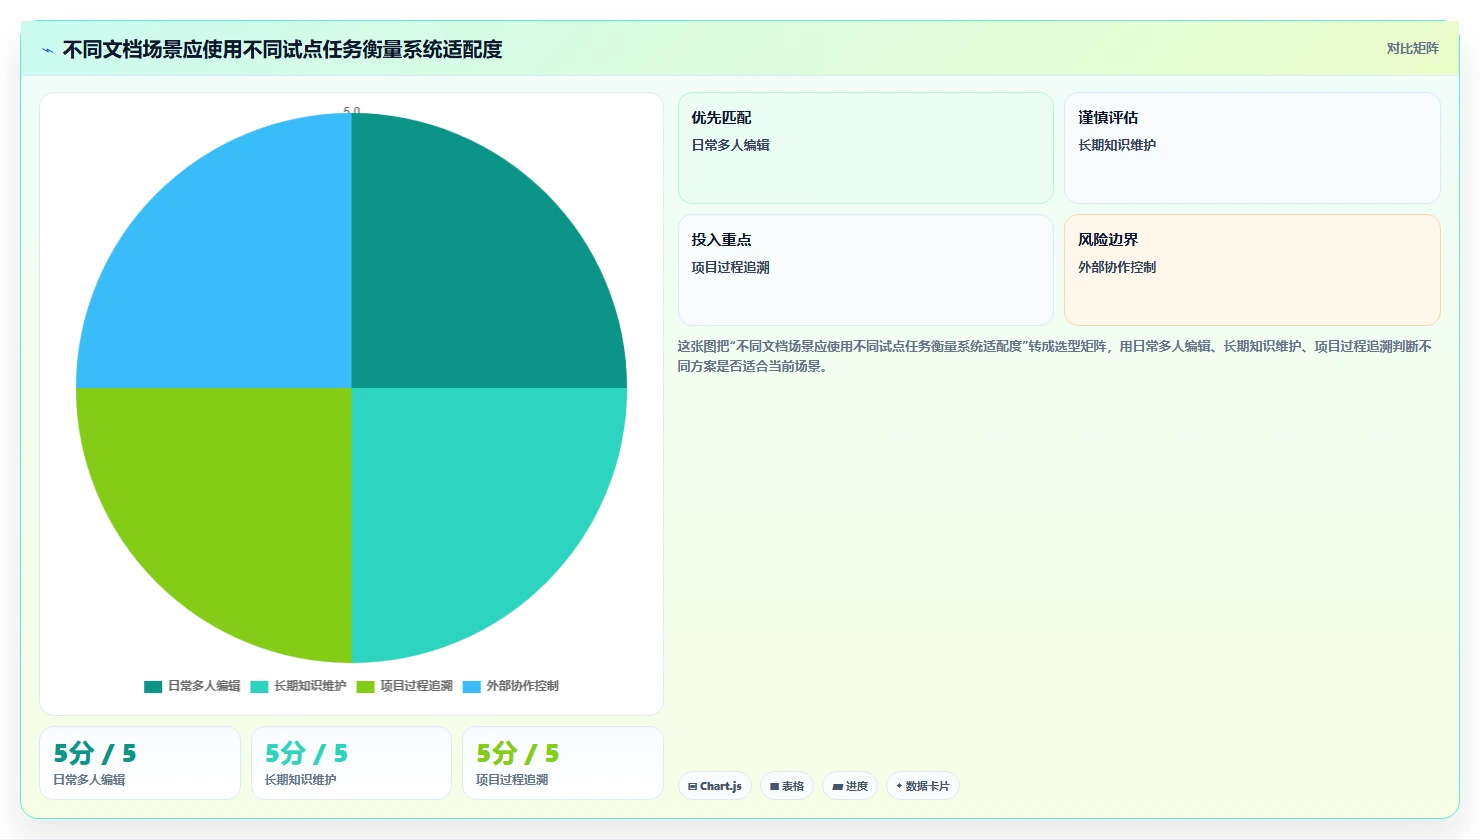Open the 投入重点 card
This screenshot has width=1480, height=840.
pyautogui.click(x=866, y=270)
